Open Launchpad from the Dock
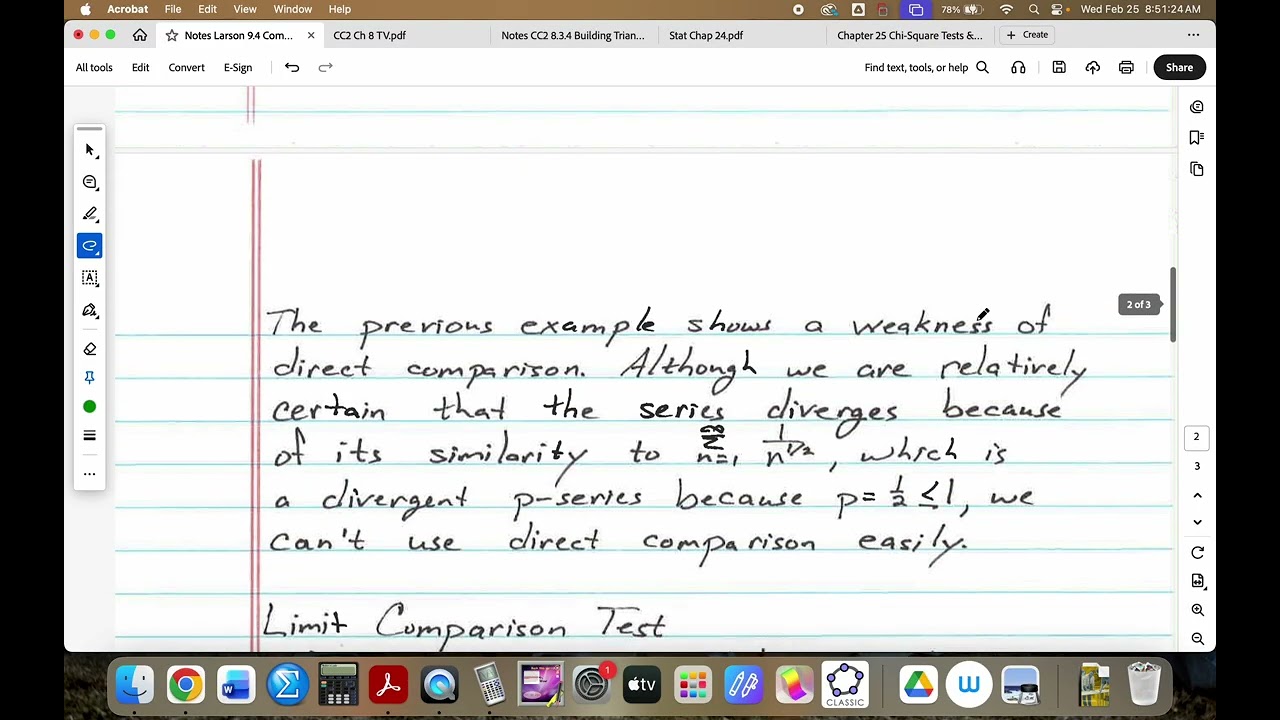 693,685
